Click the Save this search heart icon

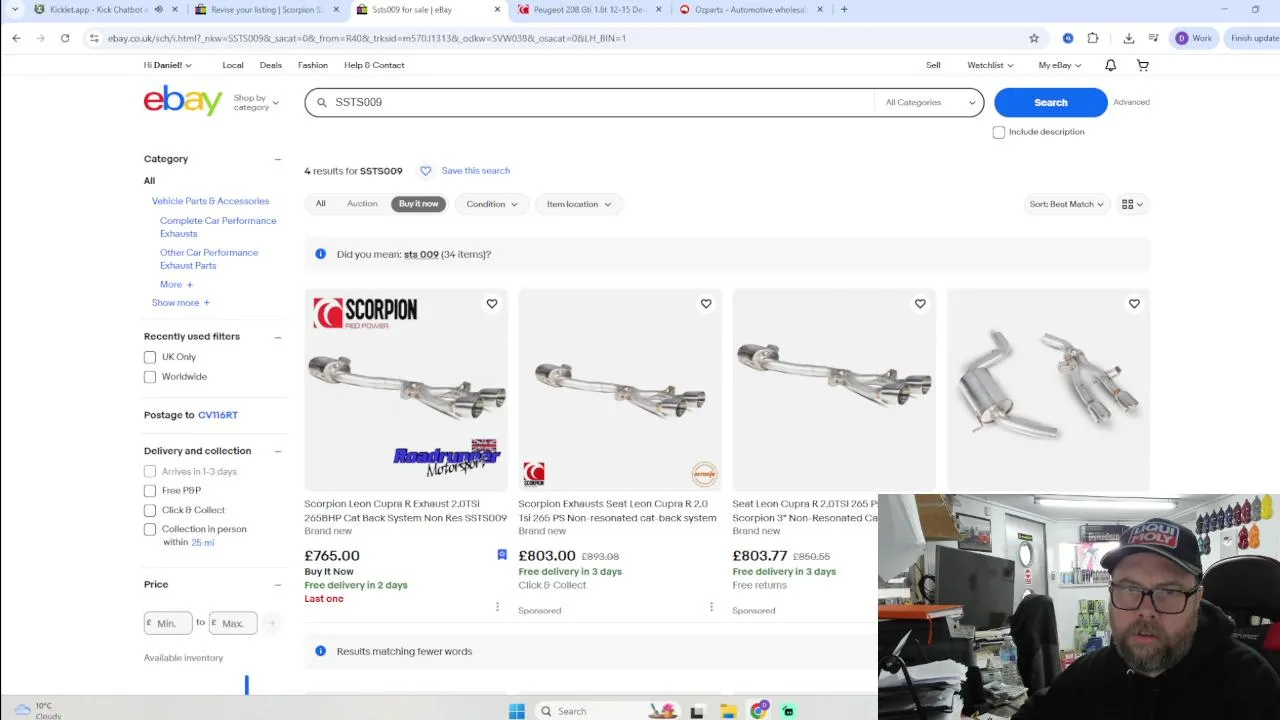point(425,171)
